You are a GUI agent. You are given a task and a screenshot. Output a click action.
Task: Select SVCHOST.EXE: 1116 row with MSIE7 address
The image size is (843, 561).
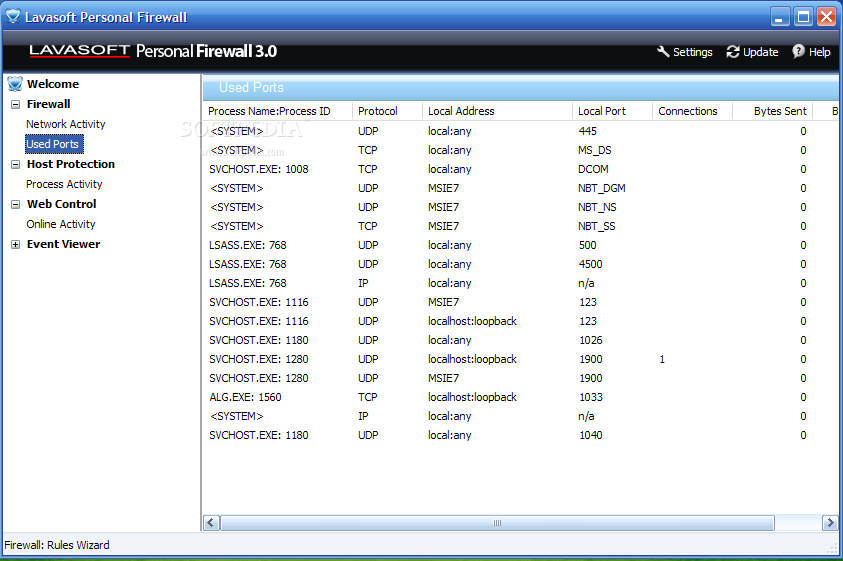(x=520, y=302)
